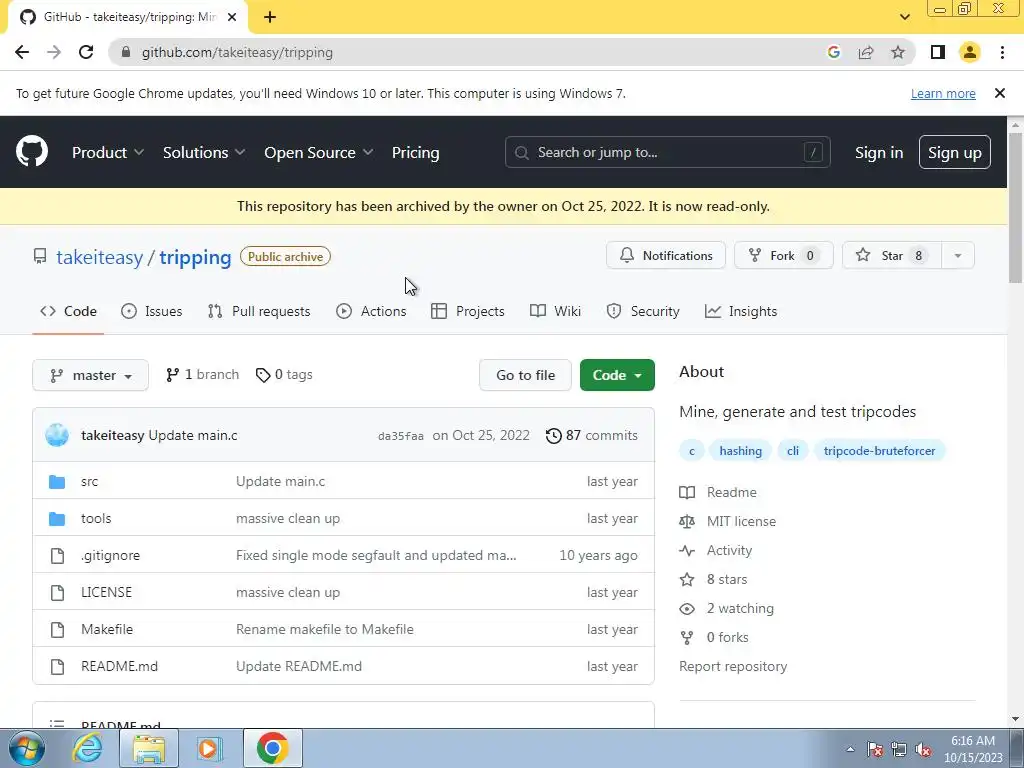This screenshot has height=768, width=1024.
Task: Click the tools folder icon
Action: pyautogui.click(x=57, y=519)
